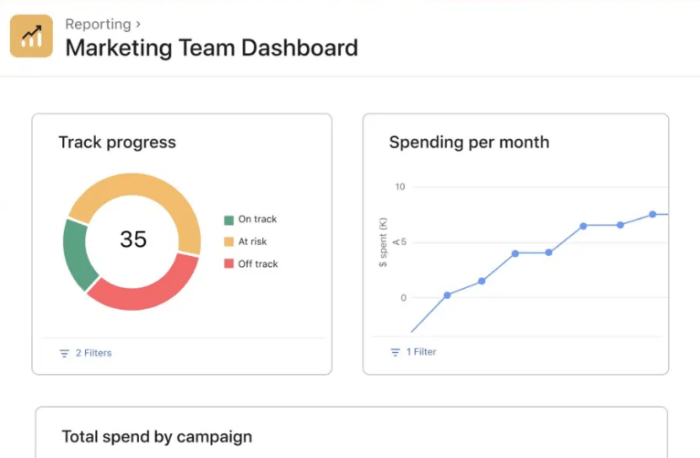Open the 1 Filter link
The width and height of the screenshot is (700, 458).
click(x=421, y=352)
